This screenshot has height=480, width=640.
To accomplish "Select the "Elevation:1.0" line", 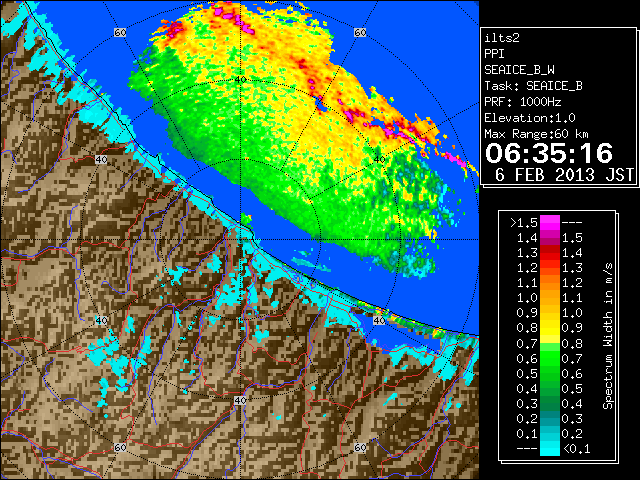I will 530,118.
